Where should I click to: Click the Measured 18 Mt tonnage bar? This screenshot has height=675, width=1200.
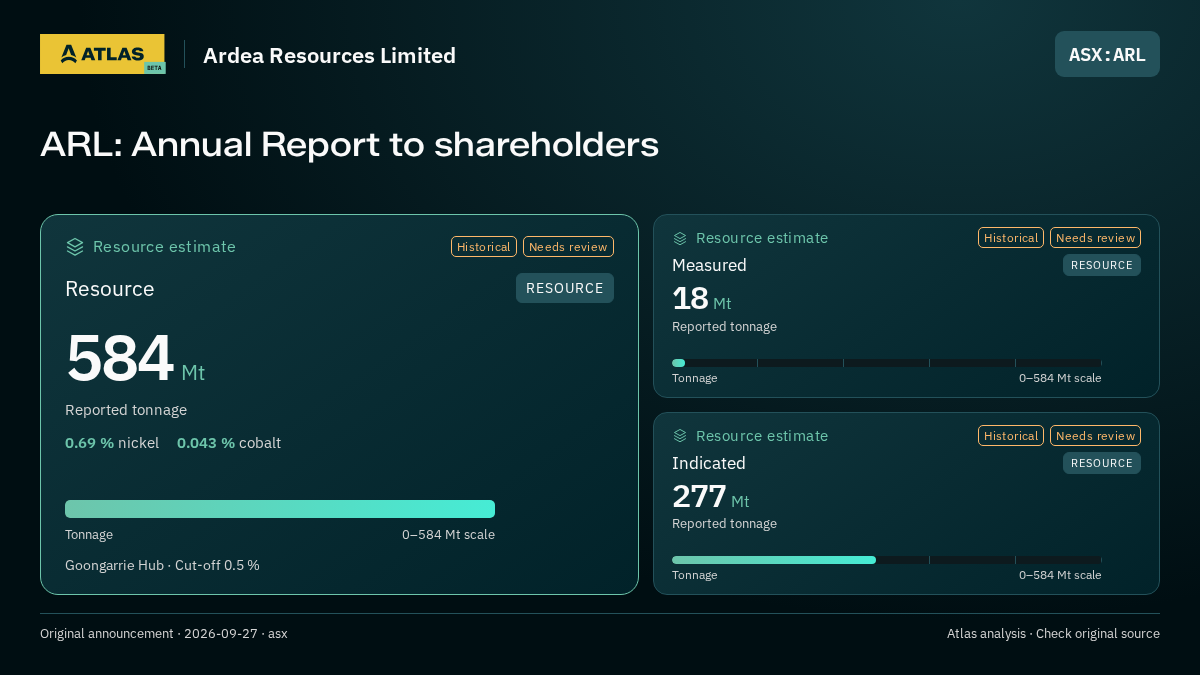[887, 363]
